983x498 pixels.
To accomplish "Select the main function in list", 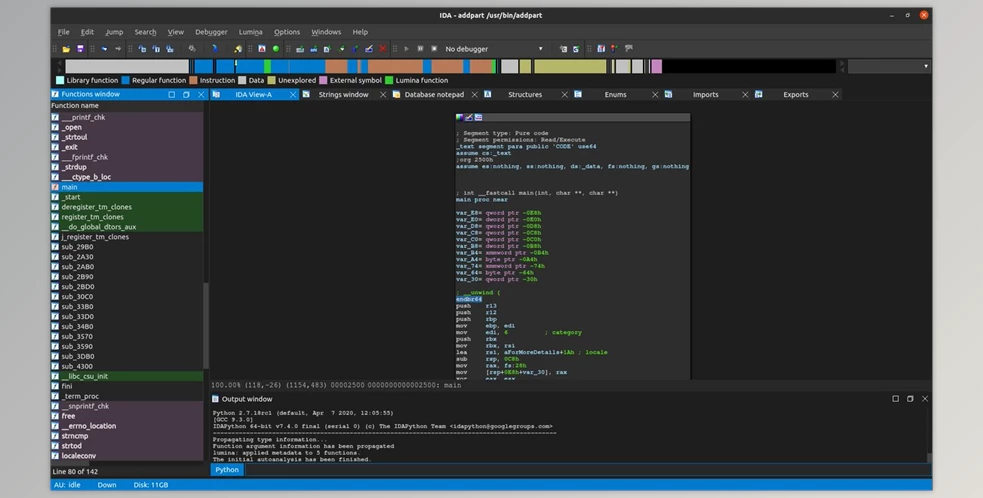I will point(127,187).
